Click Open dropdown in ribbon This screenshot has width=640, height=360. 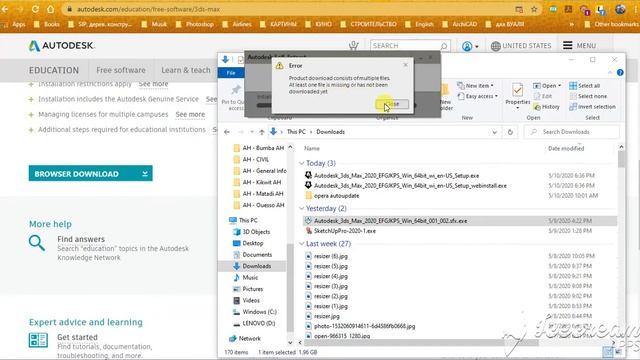[547, 86]
